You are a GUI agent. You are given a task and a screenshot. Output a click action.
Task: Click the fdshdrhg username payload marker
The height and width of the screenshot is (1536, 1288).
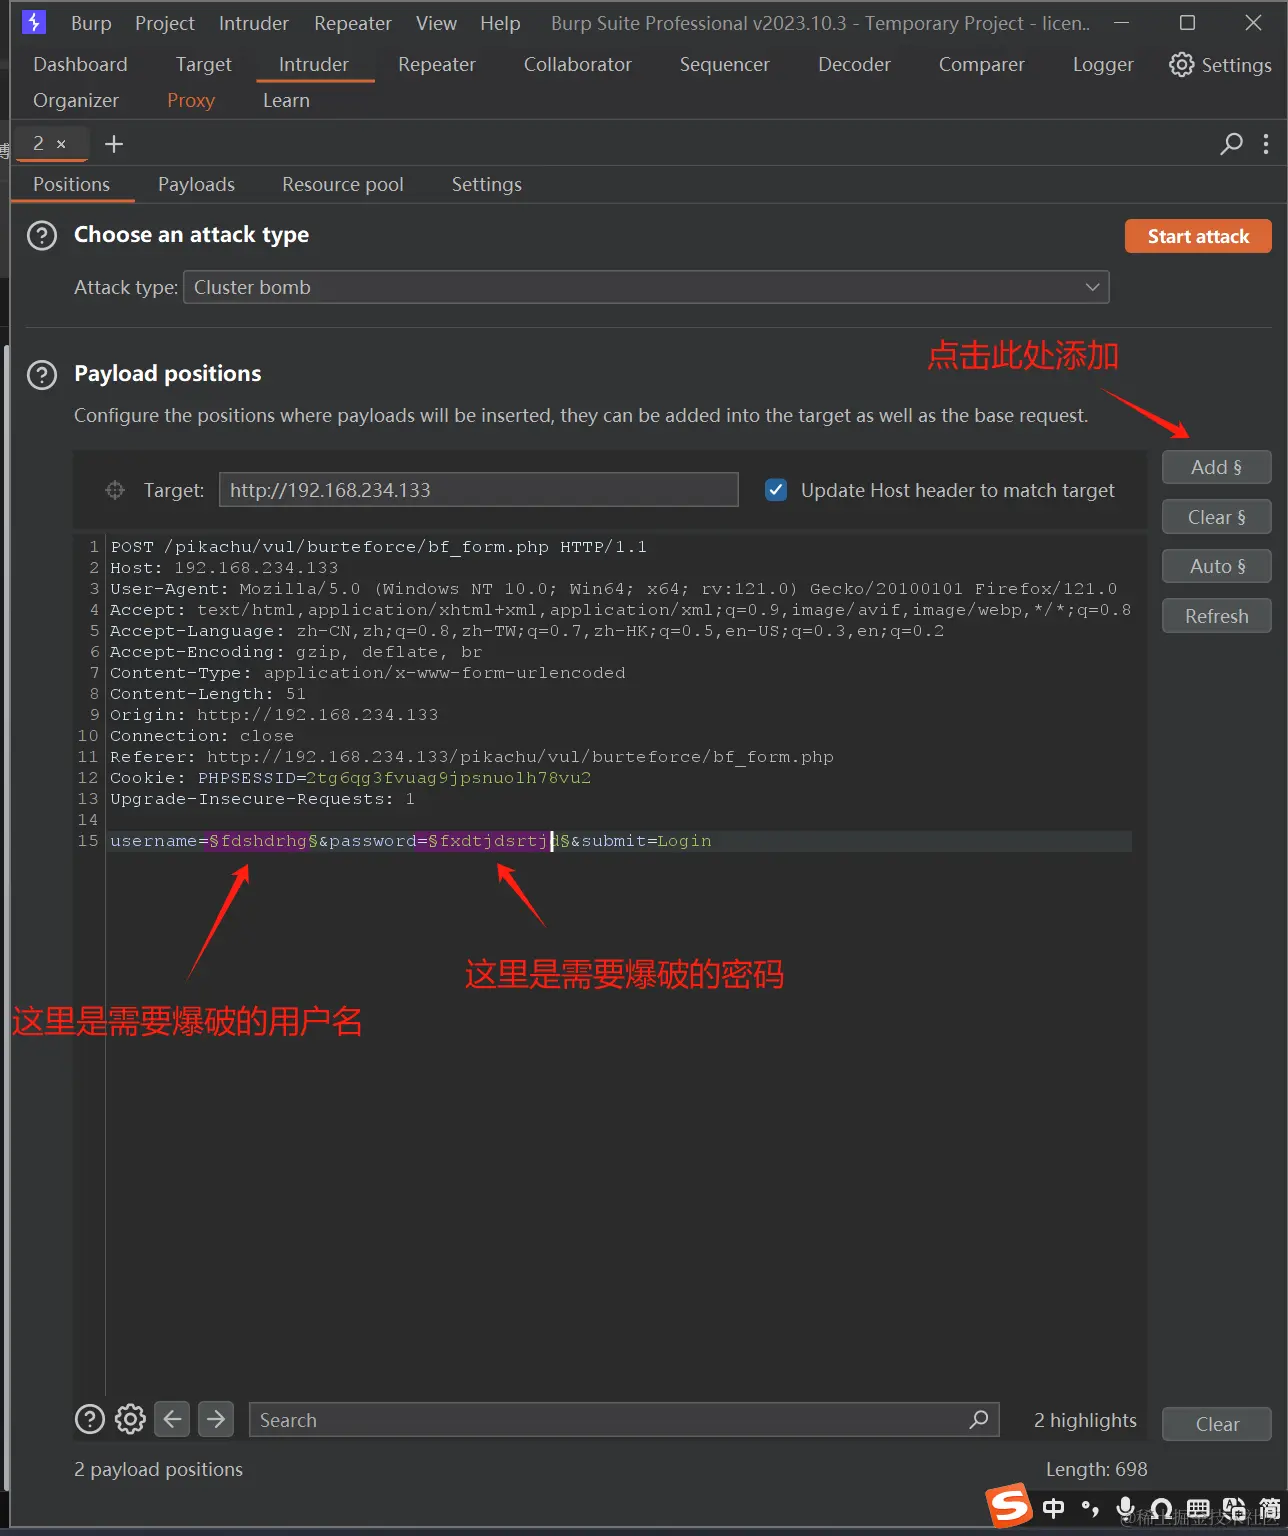coord(263,841)
